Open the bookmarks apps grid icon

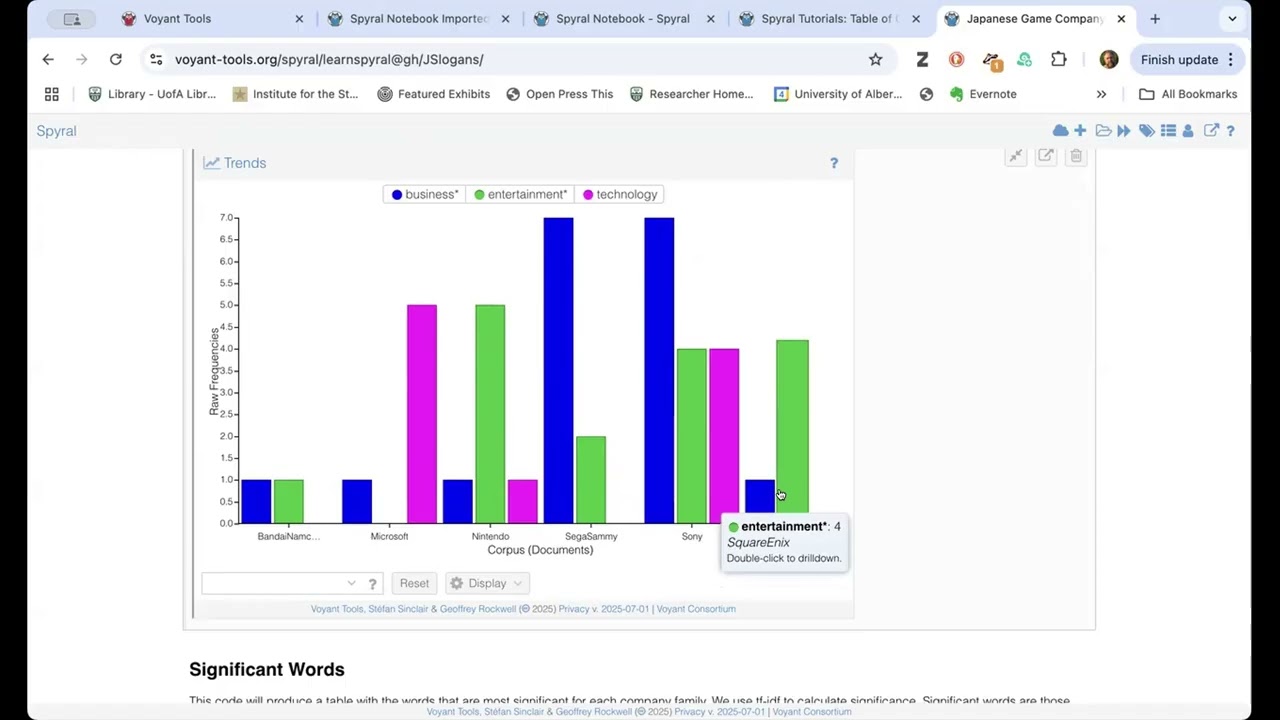[x=52, y=94]
